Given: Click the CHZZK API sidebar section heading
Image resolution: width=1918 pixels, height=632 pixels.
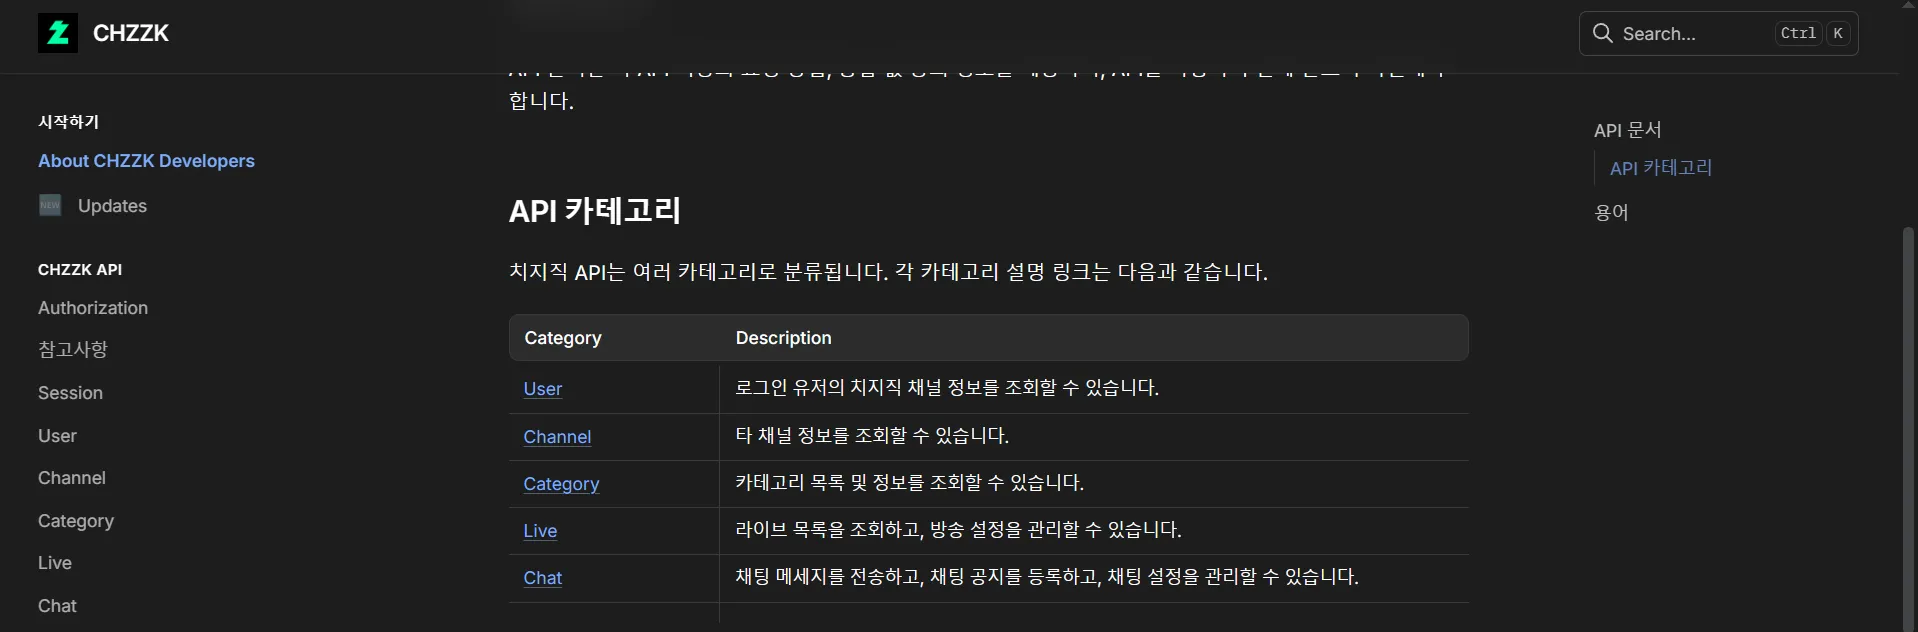Looking at the screenshot, I should (x=80, y=270).
